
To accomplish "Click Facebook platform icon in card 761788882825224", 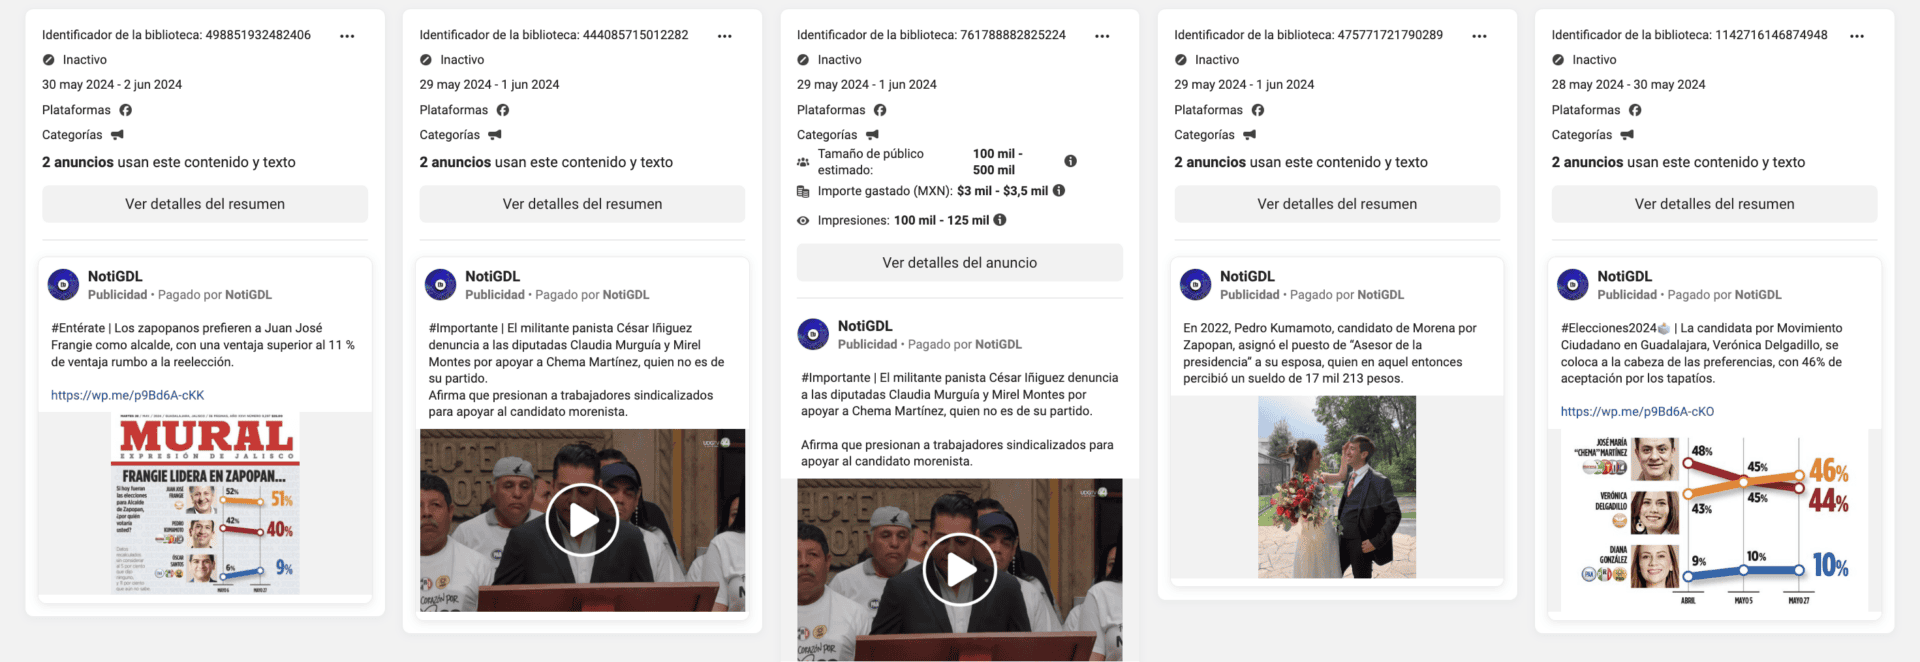I will [x=880, y=110].
